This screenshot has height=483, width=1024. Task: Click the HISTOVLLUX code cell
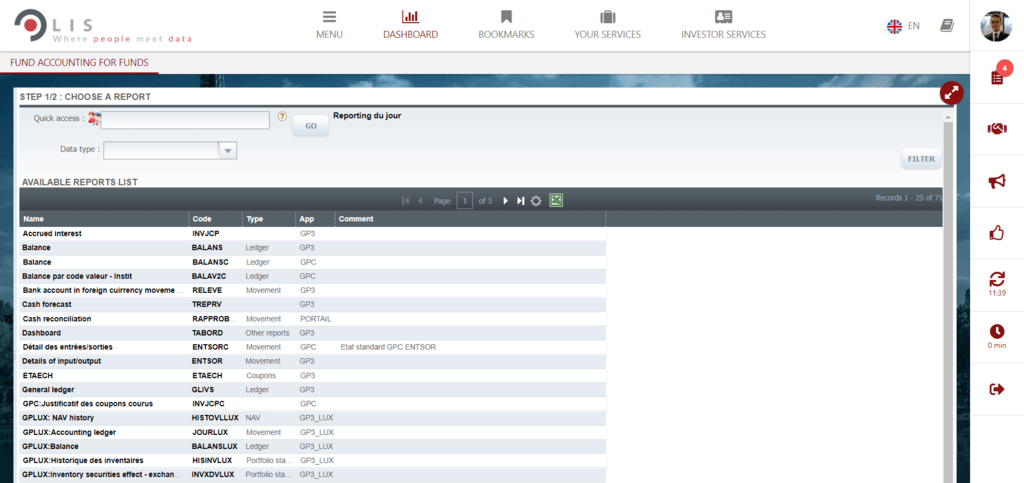216,418
